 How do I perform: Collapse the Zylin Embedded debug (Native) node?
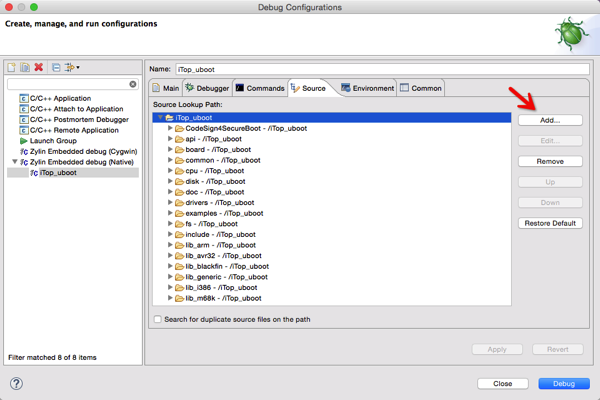tap(14, 162)
